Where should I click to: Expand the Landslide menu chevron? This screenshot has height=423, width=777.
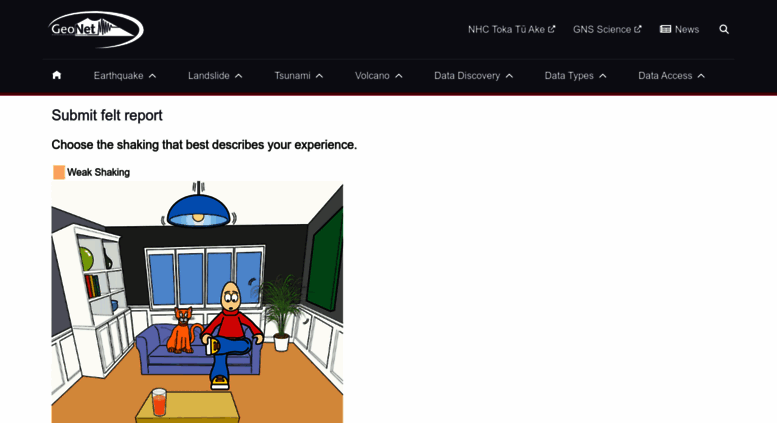[238, 76]
